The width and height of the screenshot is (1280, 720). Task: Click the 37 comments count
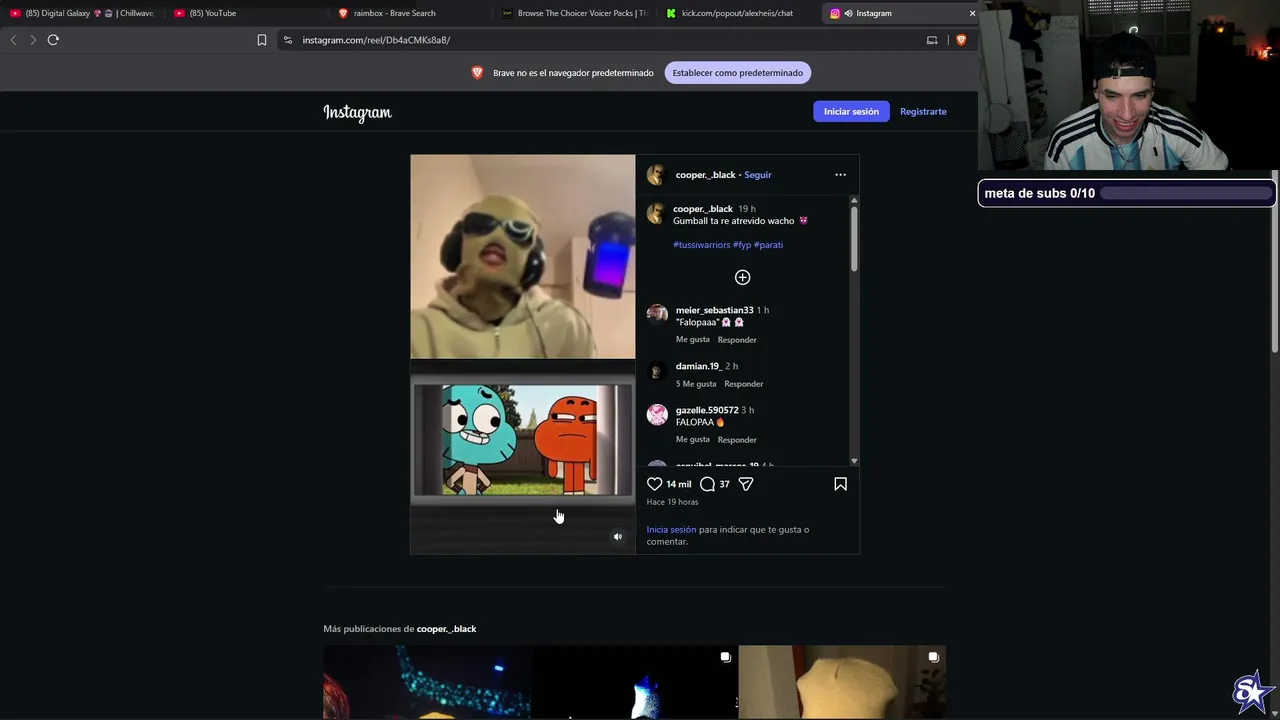pyautogui.click(x=724, y=484)
